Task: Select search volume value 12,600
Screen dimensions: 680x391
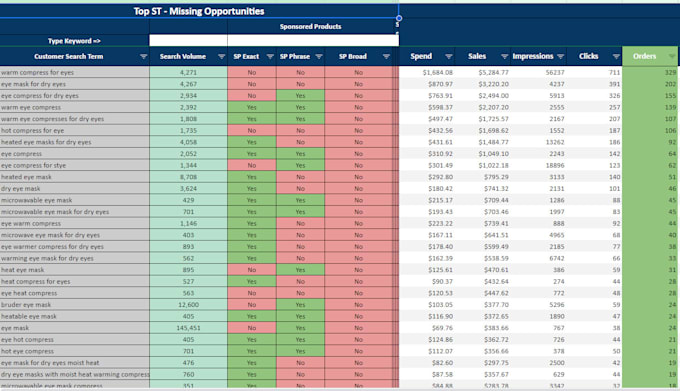Action: pos(188,305)
